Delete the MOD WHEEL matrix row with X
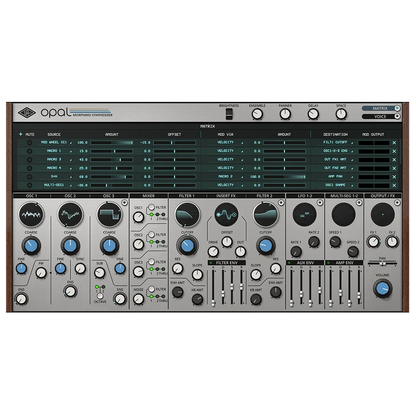This screenshot has height=416, width=416. tap(394, 142)
